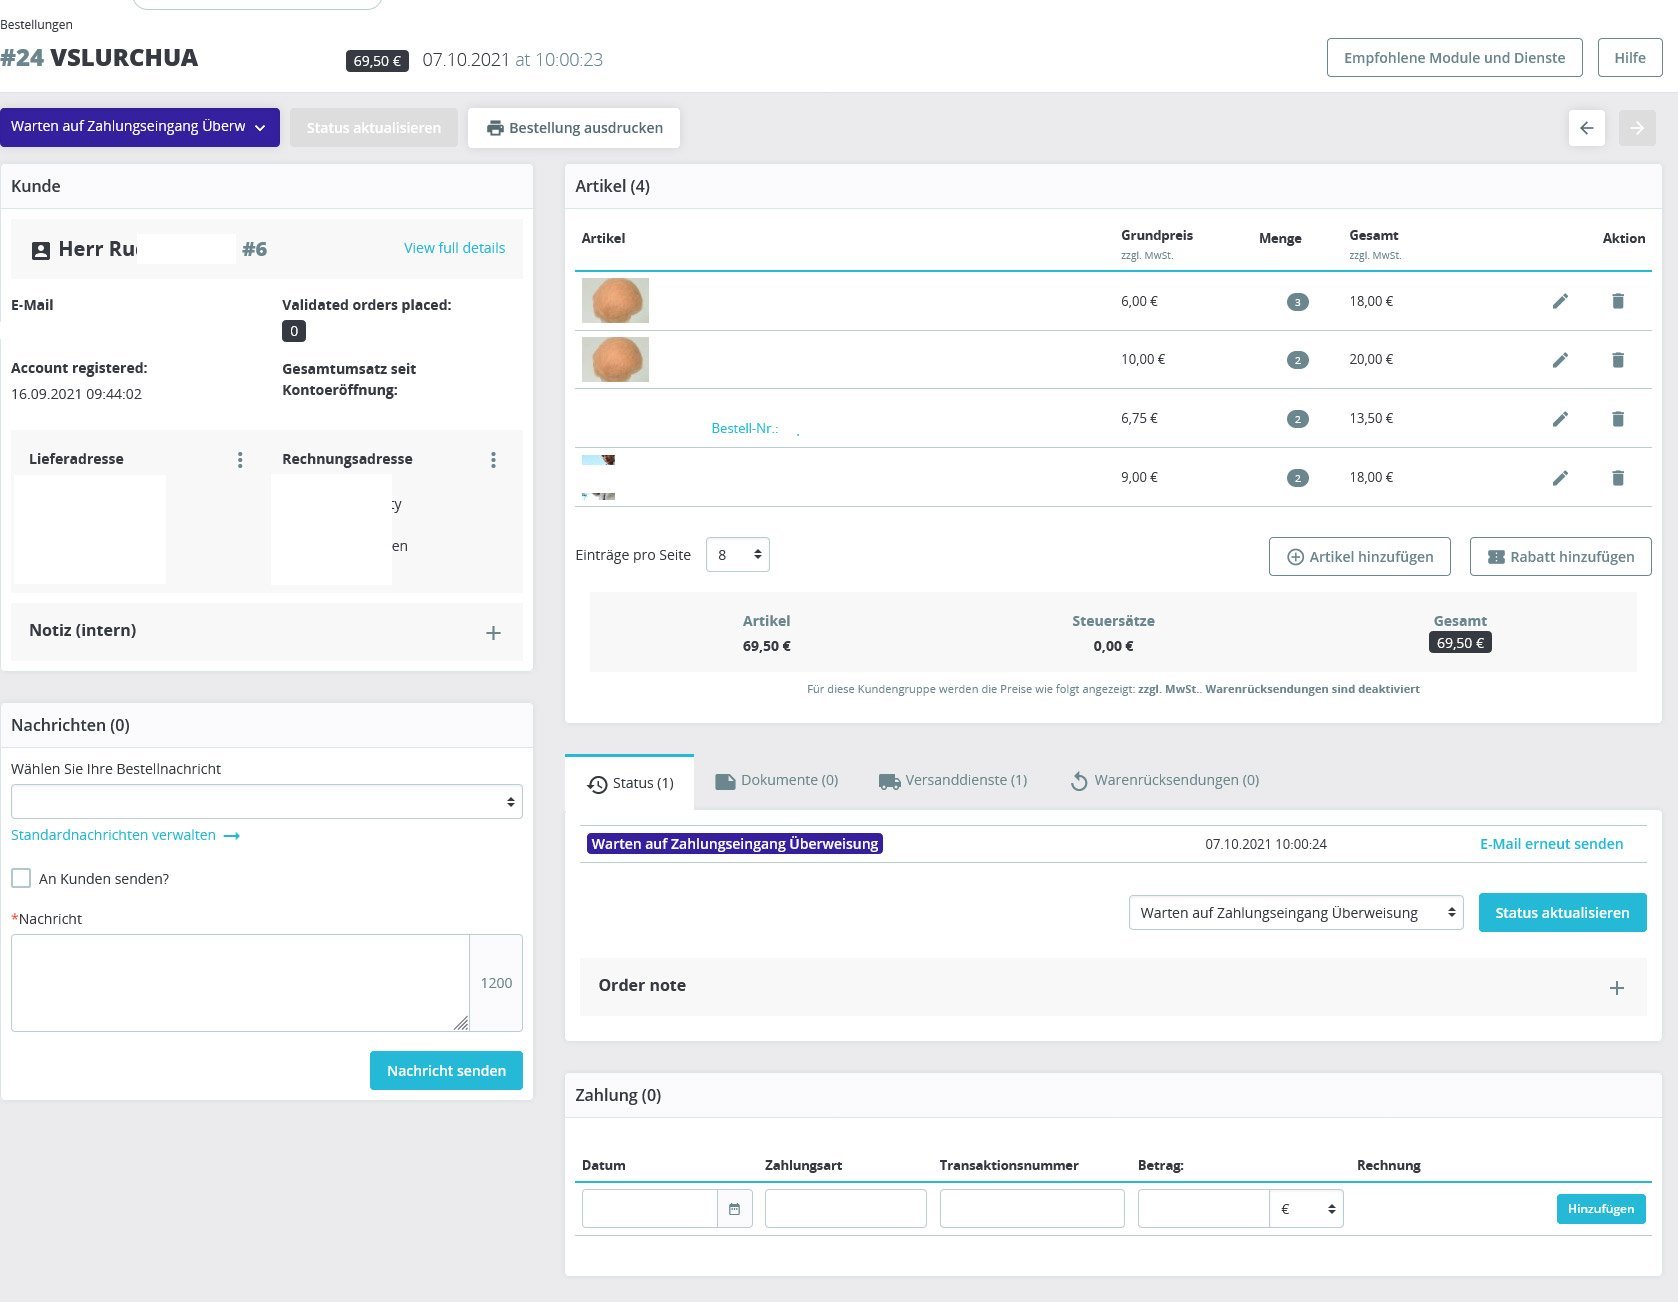This screenshot has height=1302, width=1678.
Task: Open View full details link
Action: [x=454, y=248]
